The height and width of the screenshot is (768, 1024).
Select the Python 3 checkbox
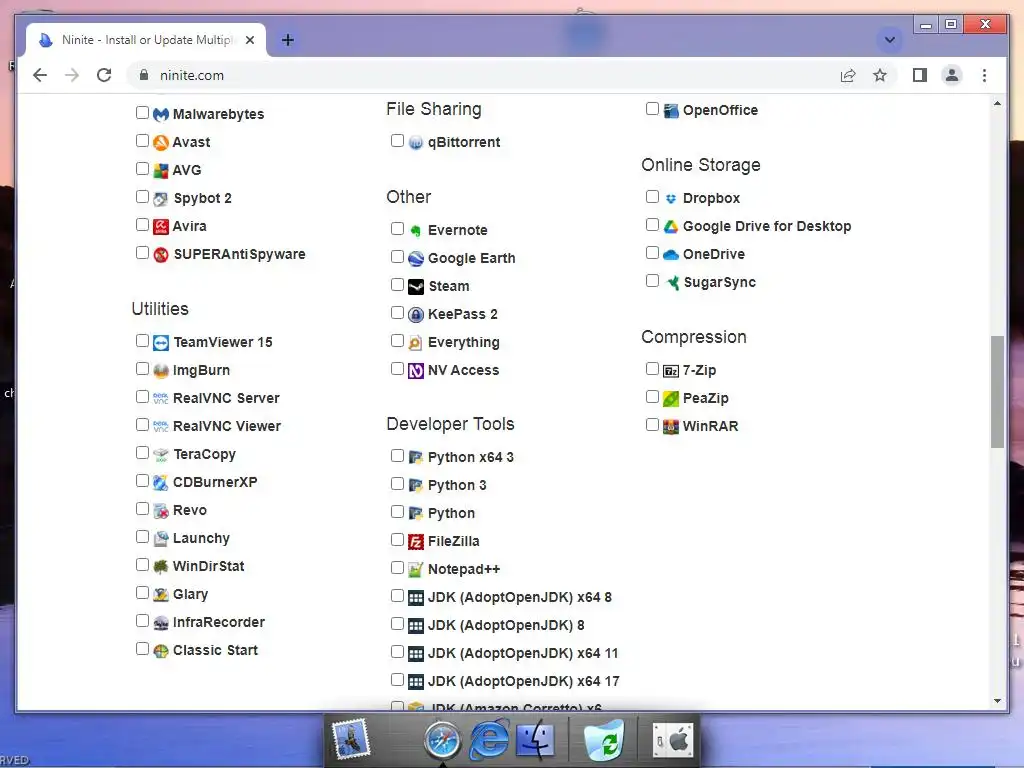click(397, 484)
